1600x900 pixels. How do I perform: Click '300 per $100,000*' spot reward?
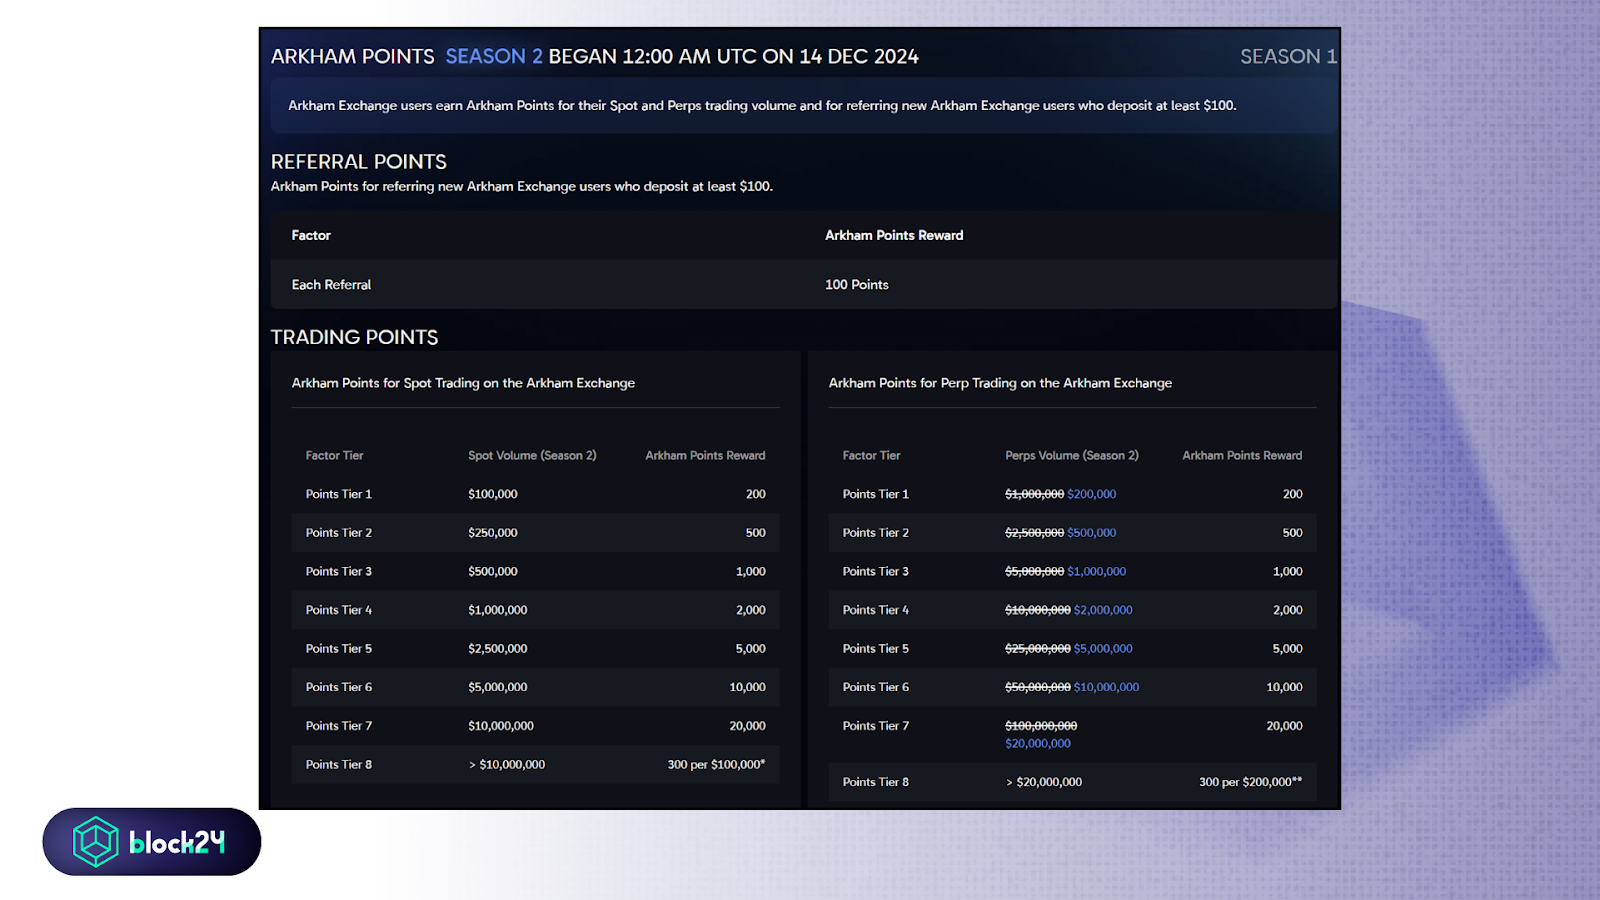[716, 765]
